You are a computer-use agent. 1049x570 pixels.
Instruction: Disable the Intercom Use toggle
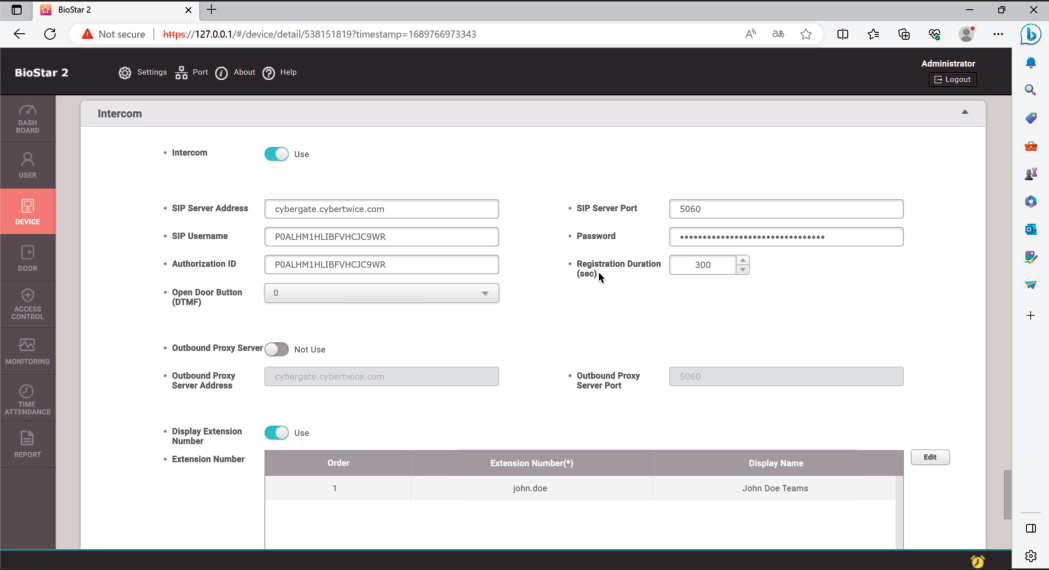tap(276, 154)
